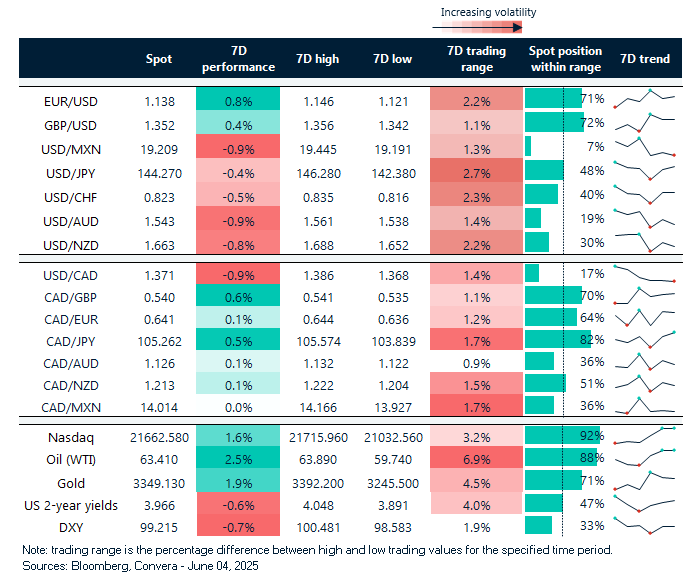Viewport: 694px width, 583px height.
Task: Select the USD/JPY 7D trend sparkline
Action: 644,172
